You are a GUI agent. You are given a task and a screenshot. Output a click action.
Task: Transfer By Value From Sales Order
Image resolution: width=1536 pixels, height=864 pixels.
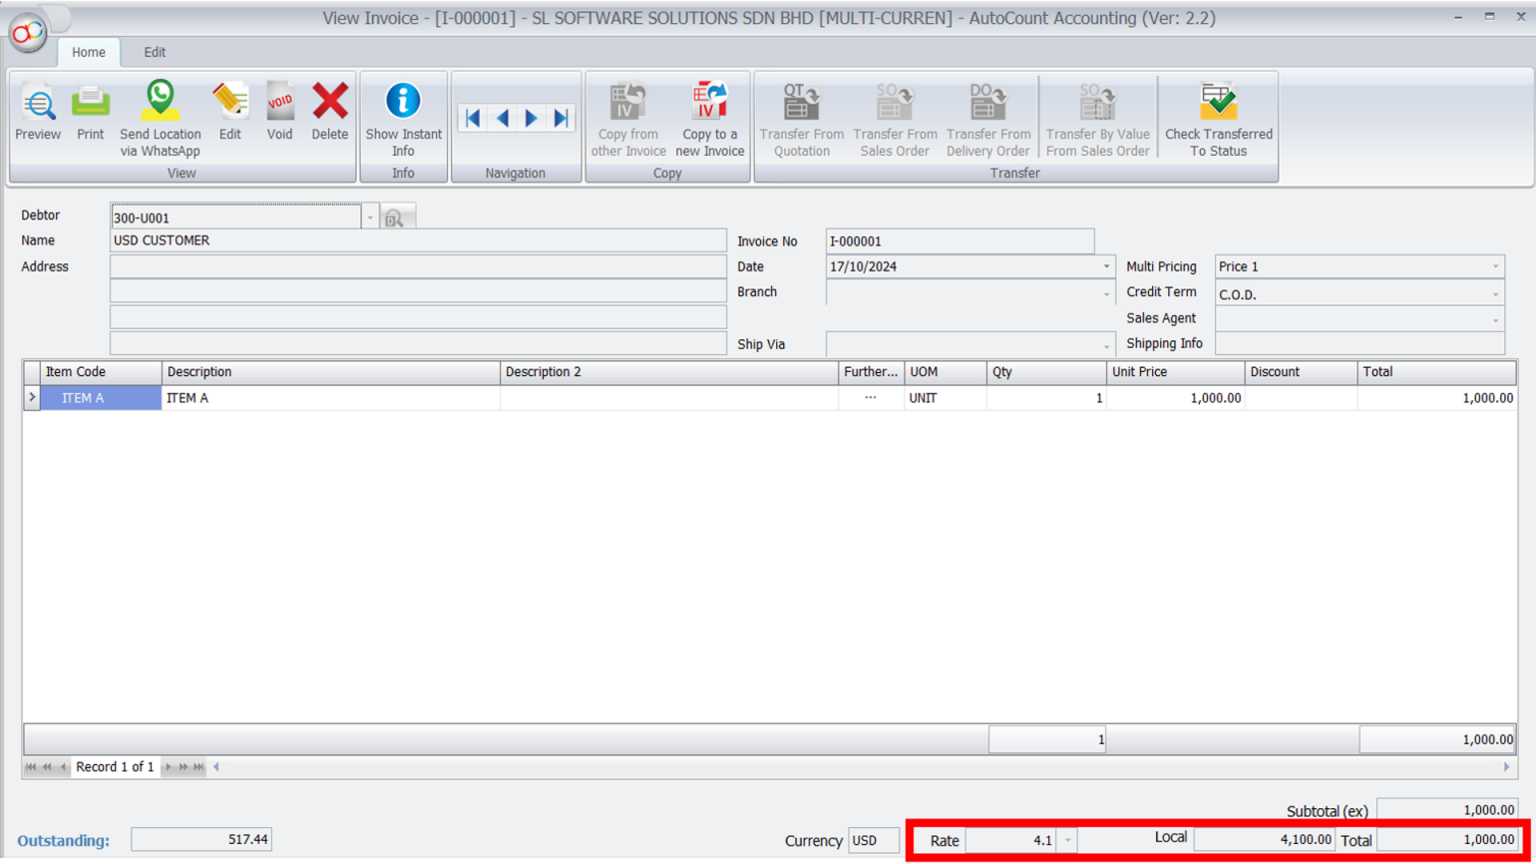[x=1098, y=119]
